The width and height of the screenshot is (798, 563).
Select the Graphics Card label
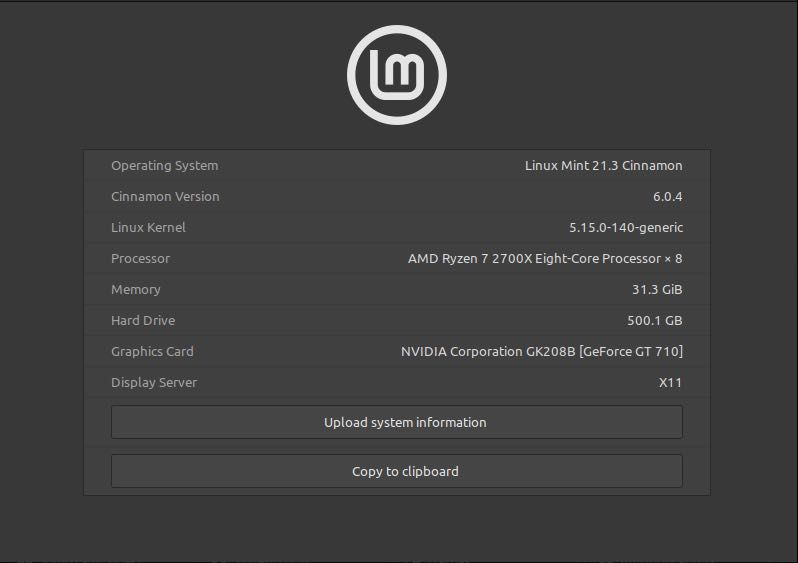(x=152, y=352)
